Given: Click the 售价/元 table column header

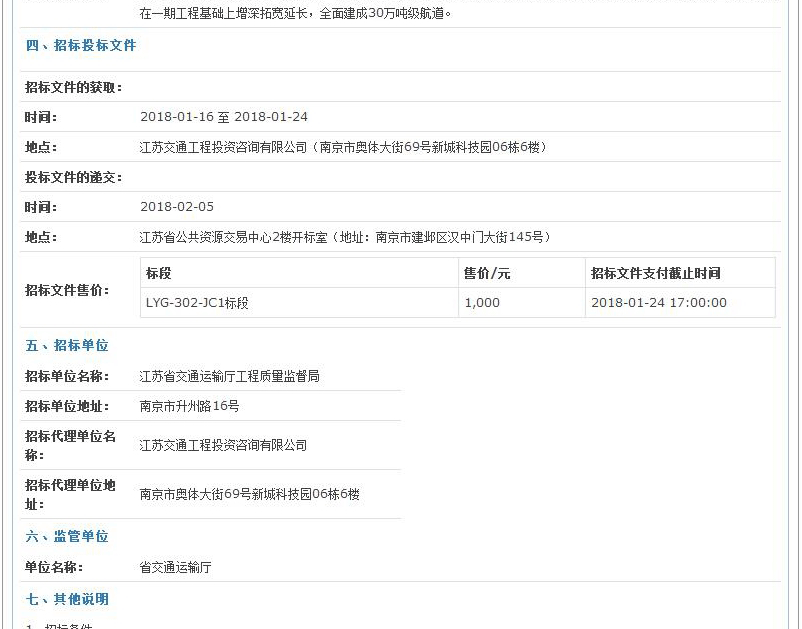Looking at the screenshot, I should point(487,273).
